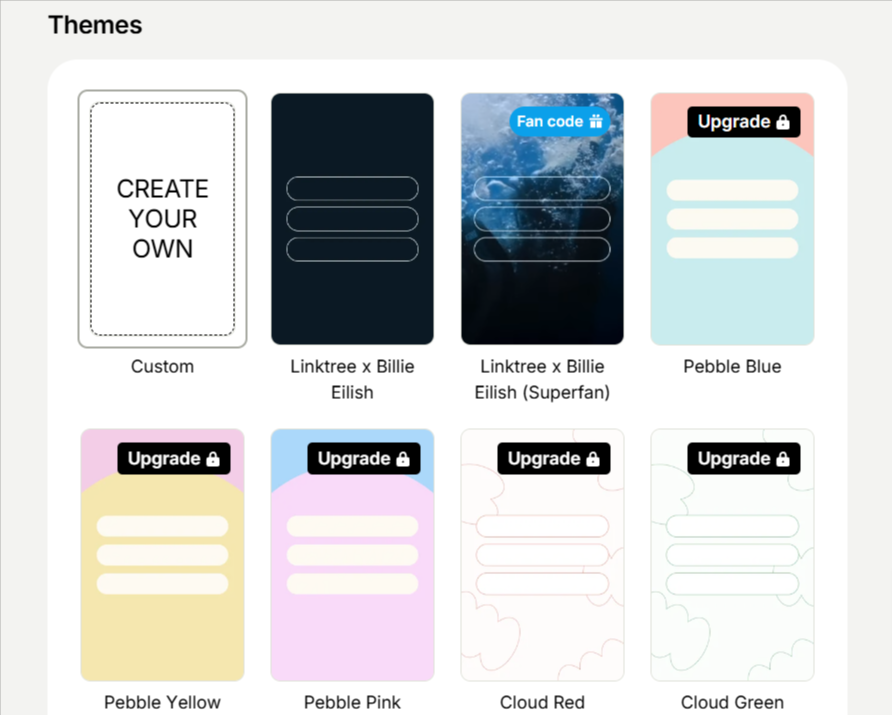Image resolution: width=892 pixels, height=715 pixels.
Task: Click the lock icon on Pebble Blue's Upgrade badge
Action: click(x=782, y=121)
